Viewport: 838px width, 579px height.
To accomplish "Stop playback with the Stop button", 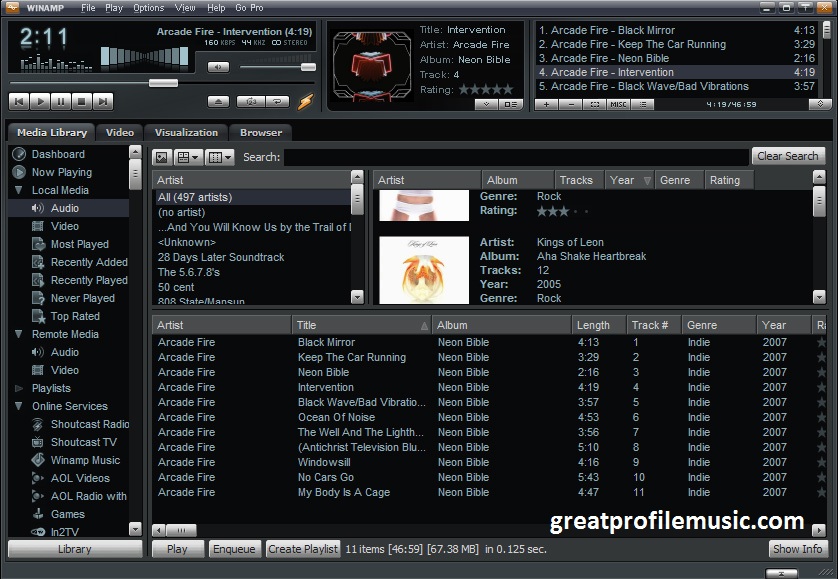I will [82, 101].
